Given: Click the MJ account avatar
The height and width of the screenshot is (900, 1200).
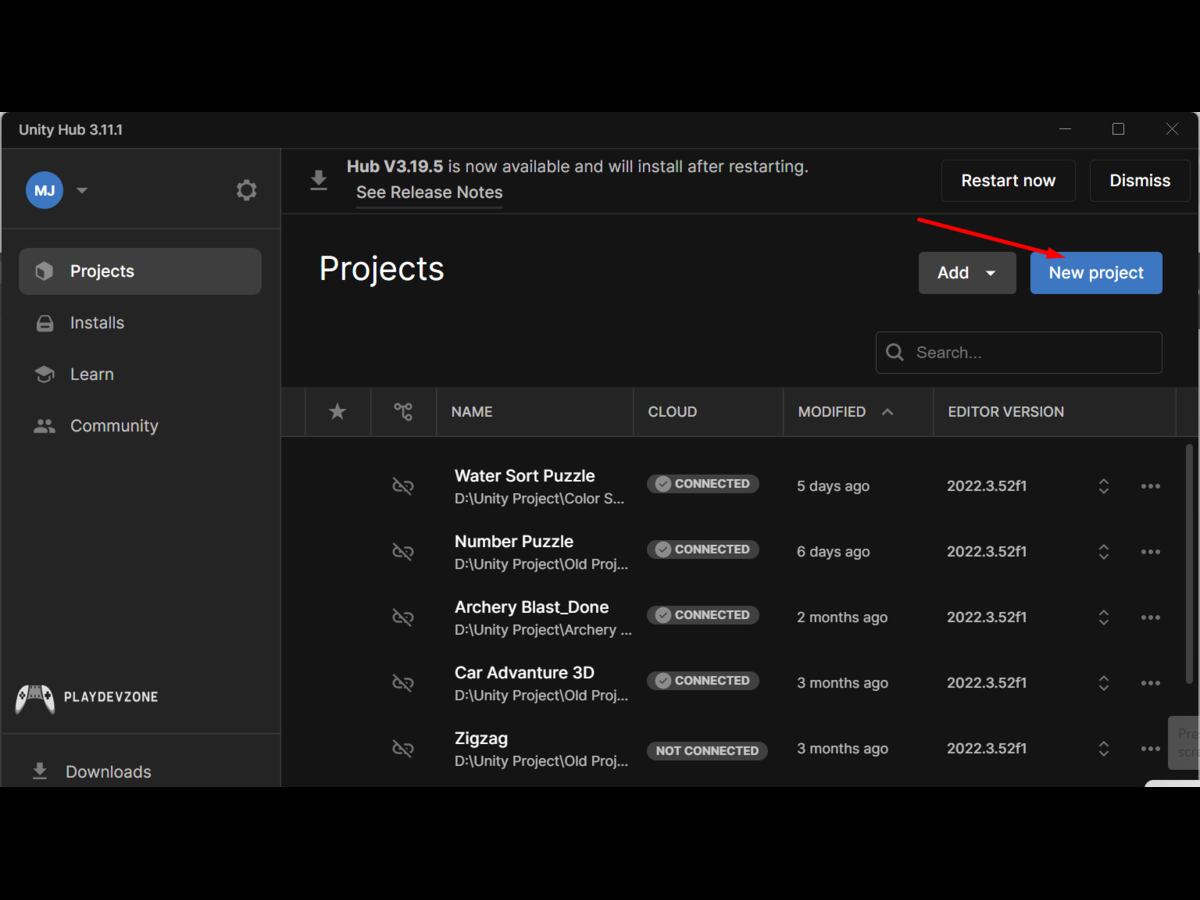Looking at the screenshot, I should tap(44, 190).
